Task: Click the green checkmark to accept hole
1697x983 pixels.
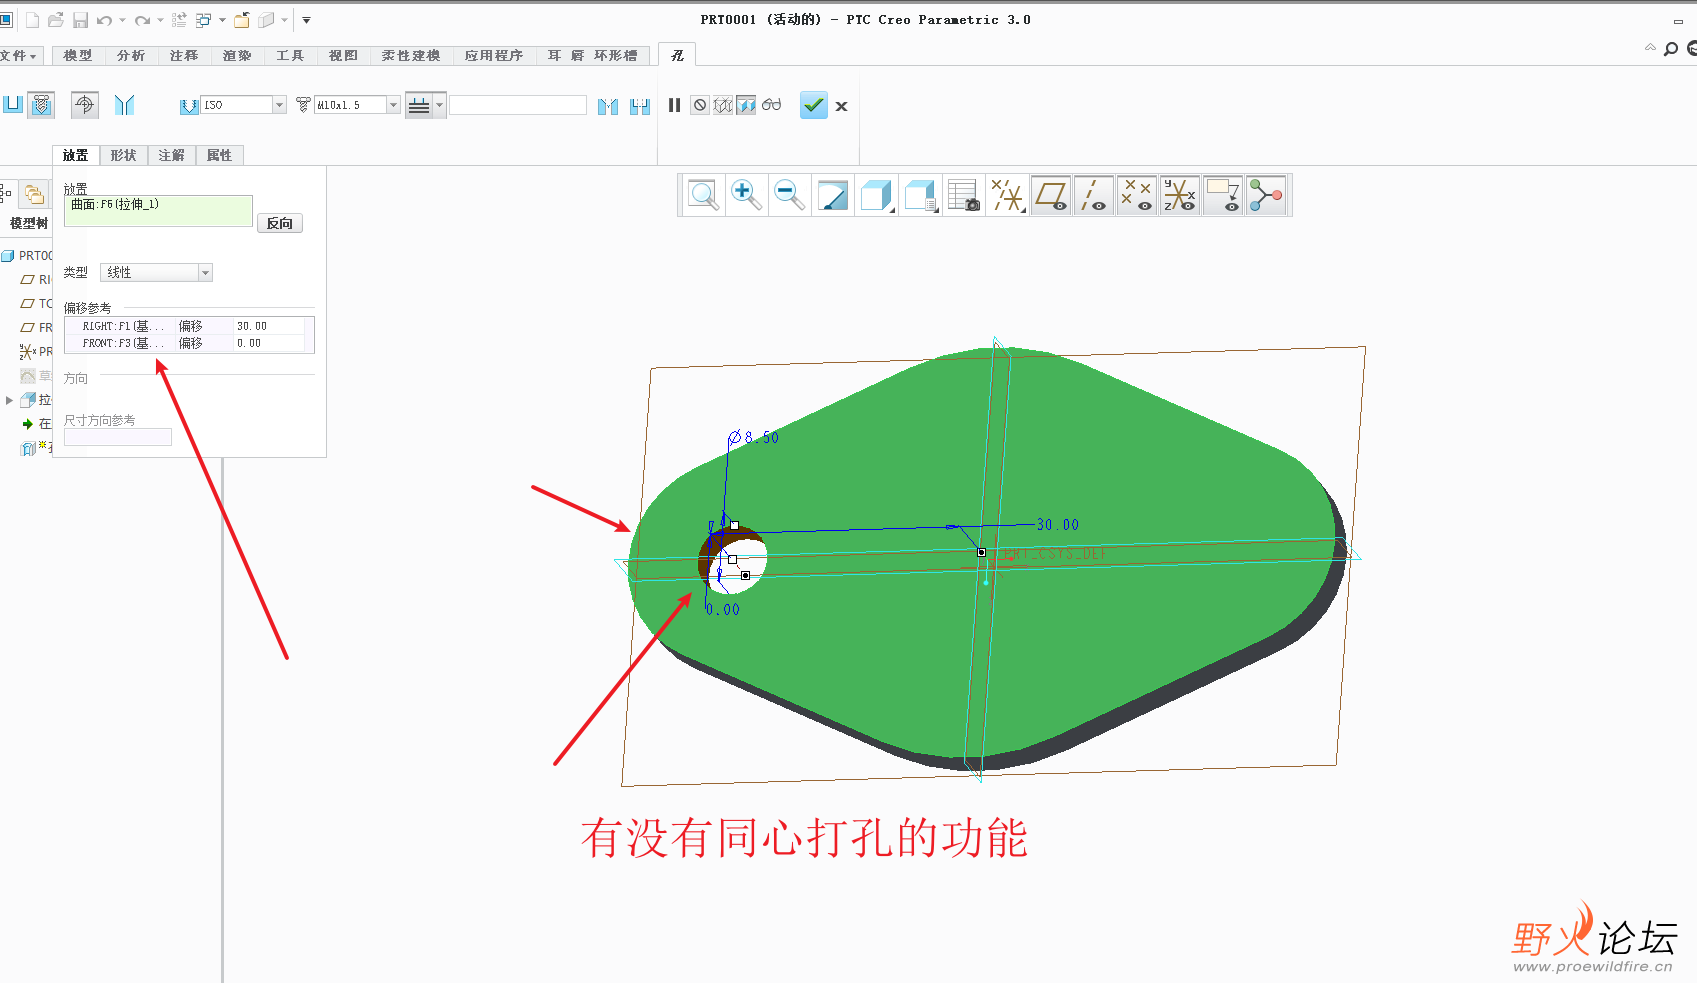Action: [814, 105]
